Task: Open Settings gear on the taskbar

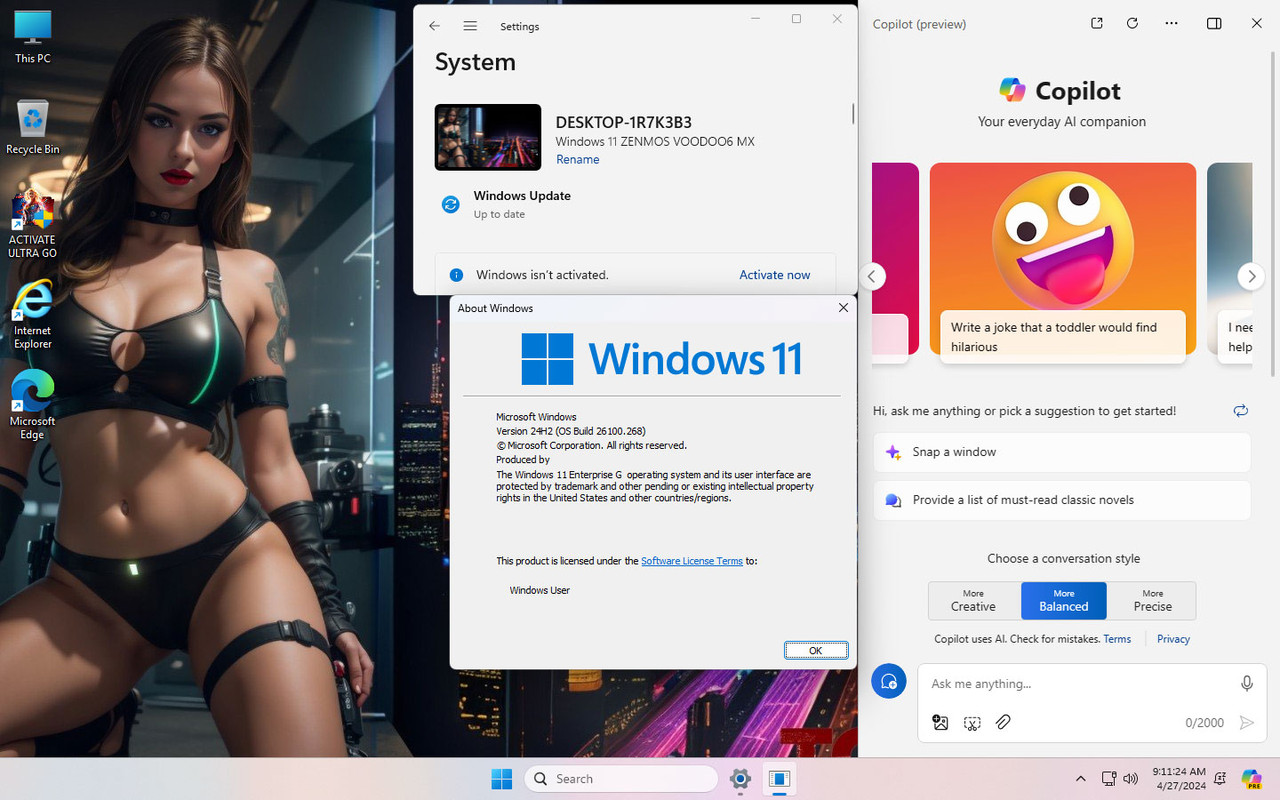Action: point(740,779)
